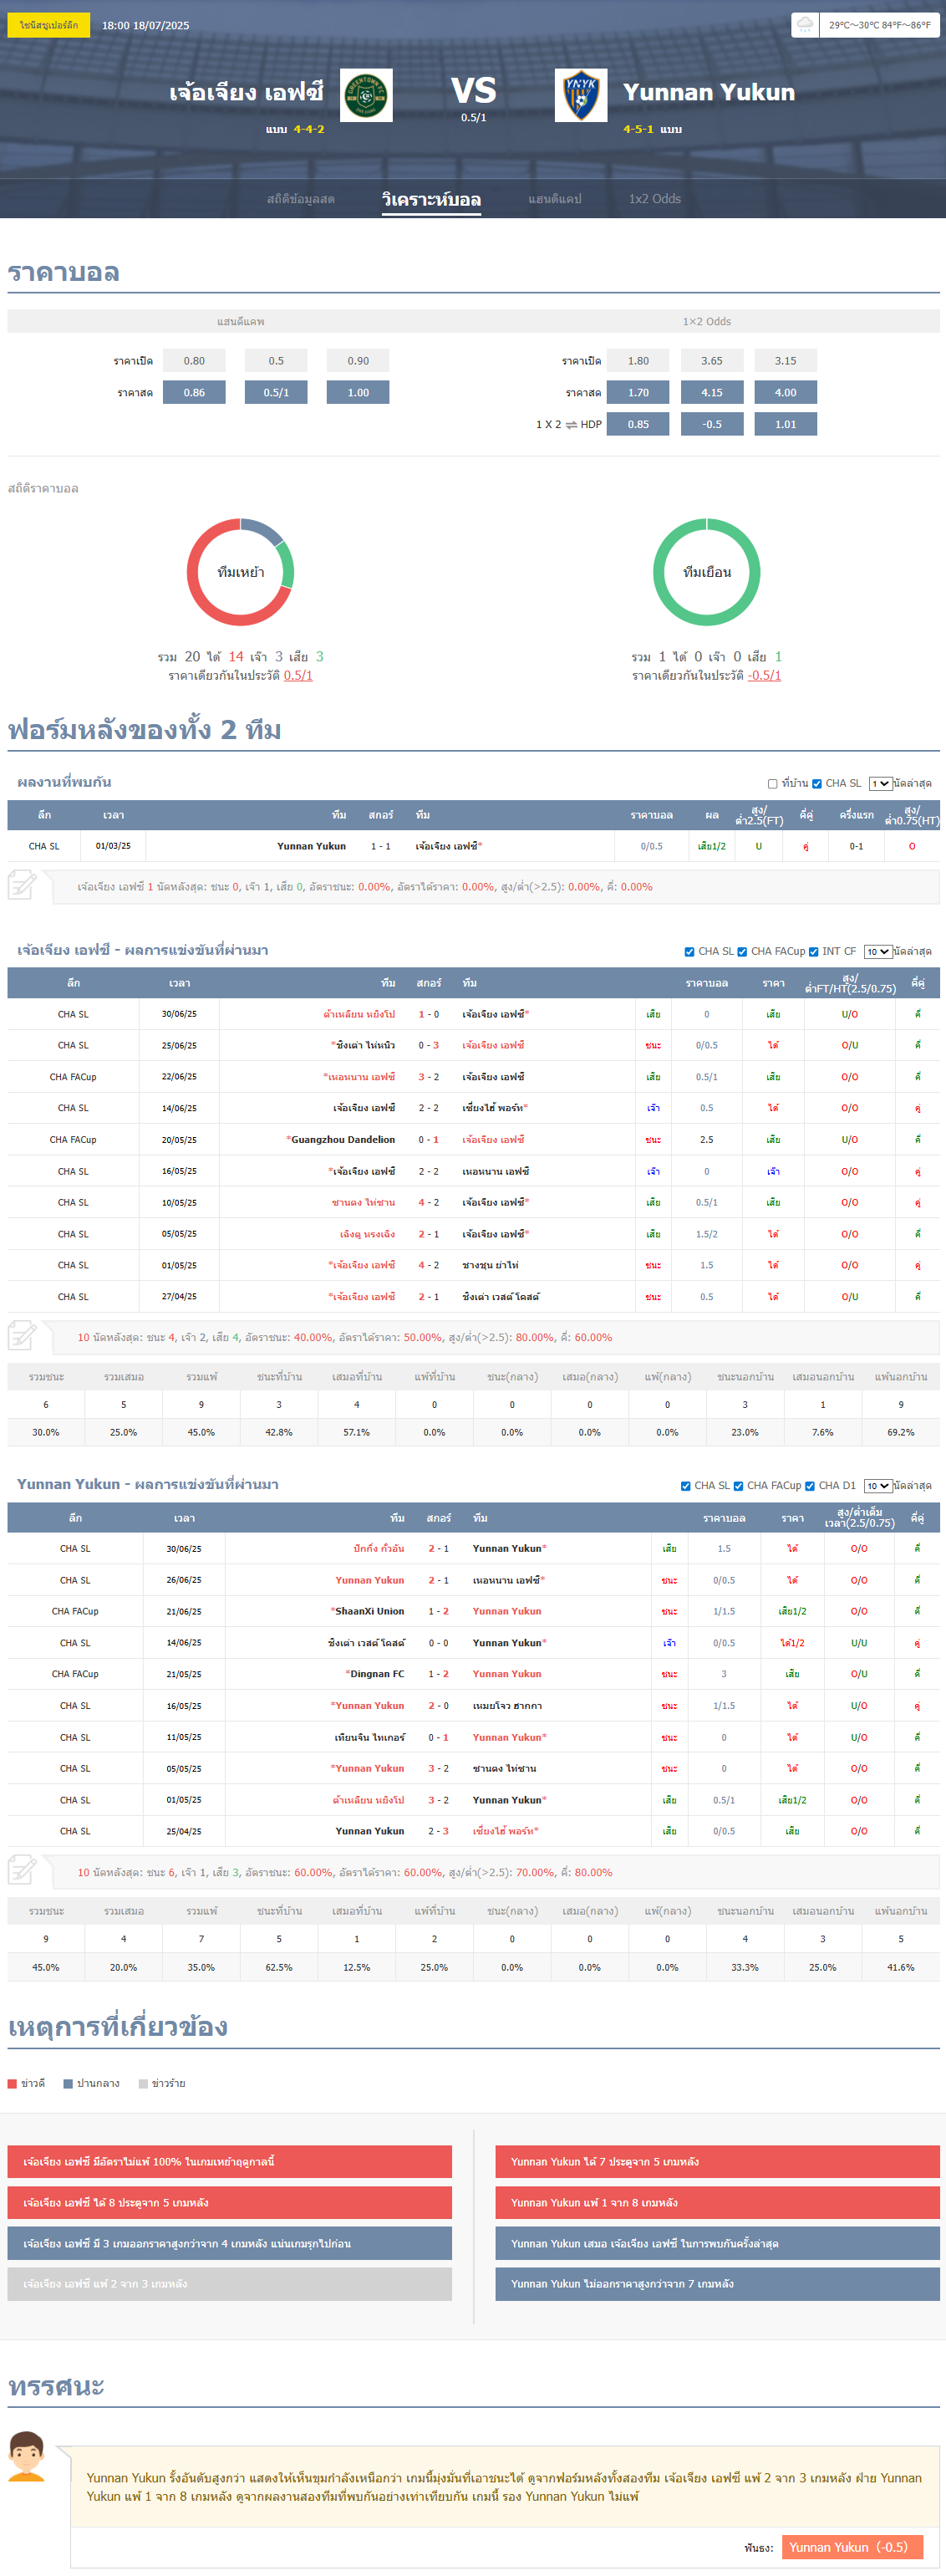Click the head-to-head score 1 - 1
Viewport: 946px width, 2576px height.
pyautogui.click(x=381, y=846)
